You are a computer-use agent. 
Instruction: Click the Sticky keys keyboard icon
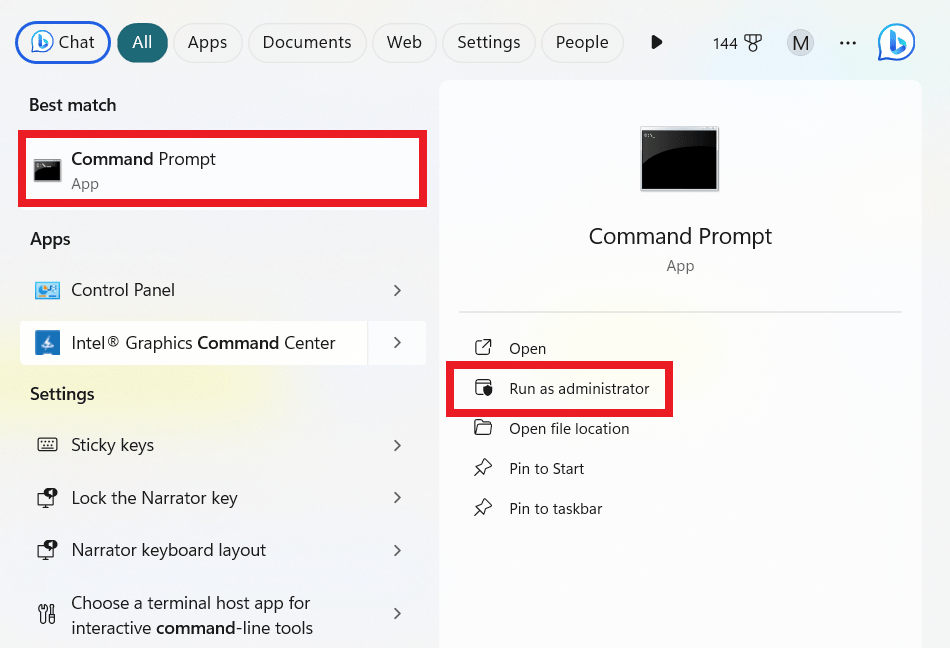pos(47,445)
